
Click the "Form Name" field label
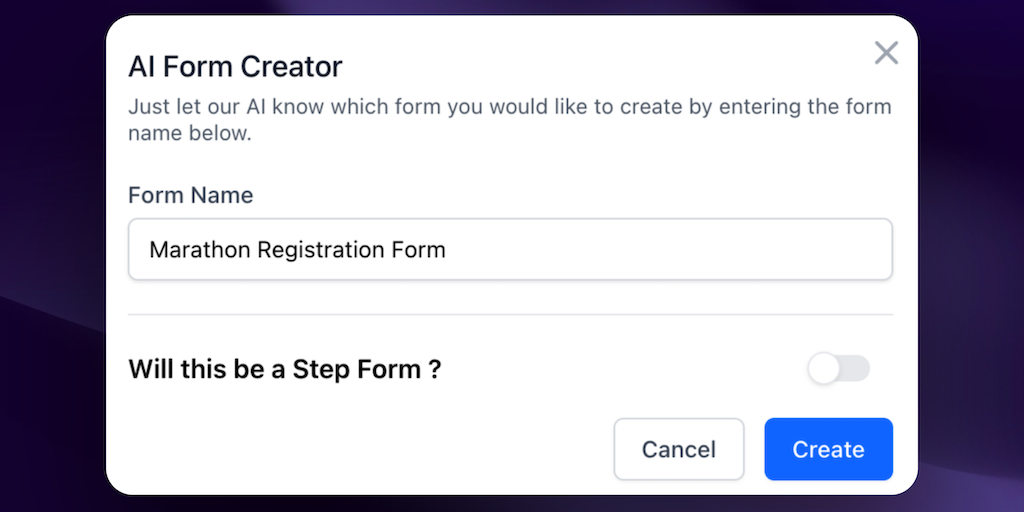tap(190, 195)
